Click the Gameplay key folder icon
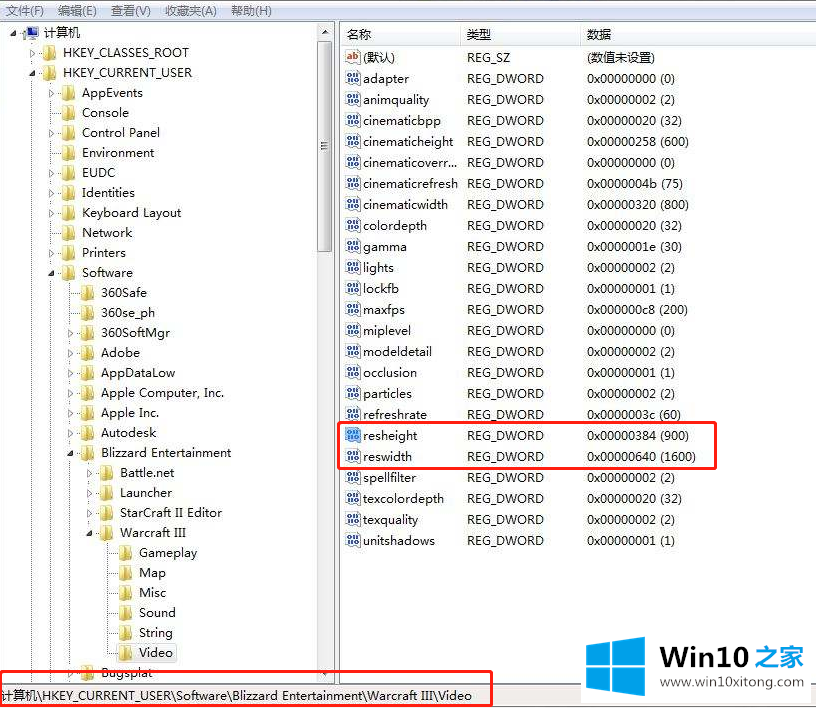816x708 pixels. [x=125, y=553]
